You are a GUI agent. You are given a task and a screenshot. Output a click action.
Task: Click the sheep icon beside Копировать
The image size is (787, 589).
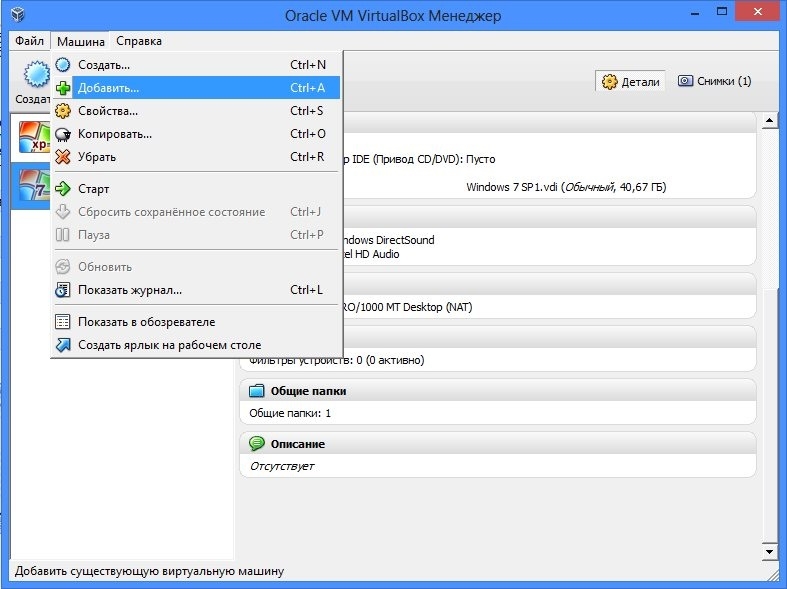click(63, 134)
